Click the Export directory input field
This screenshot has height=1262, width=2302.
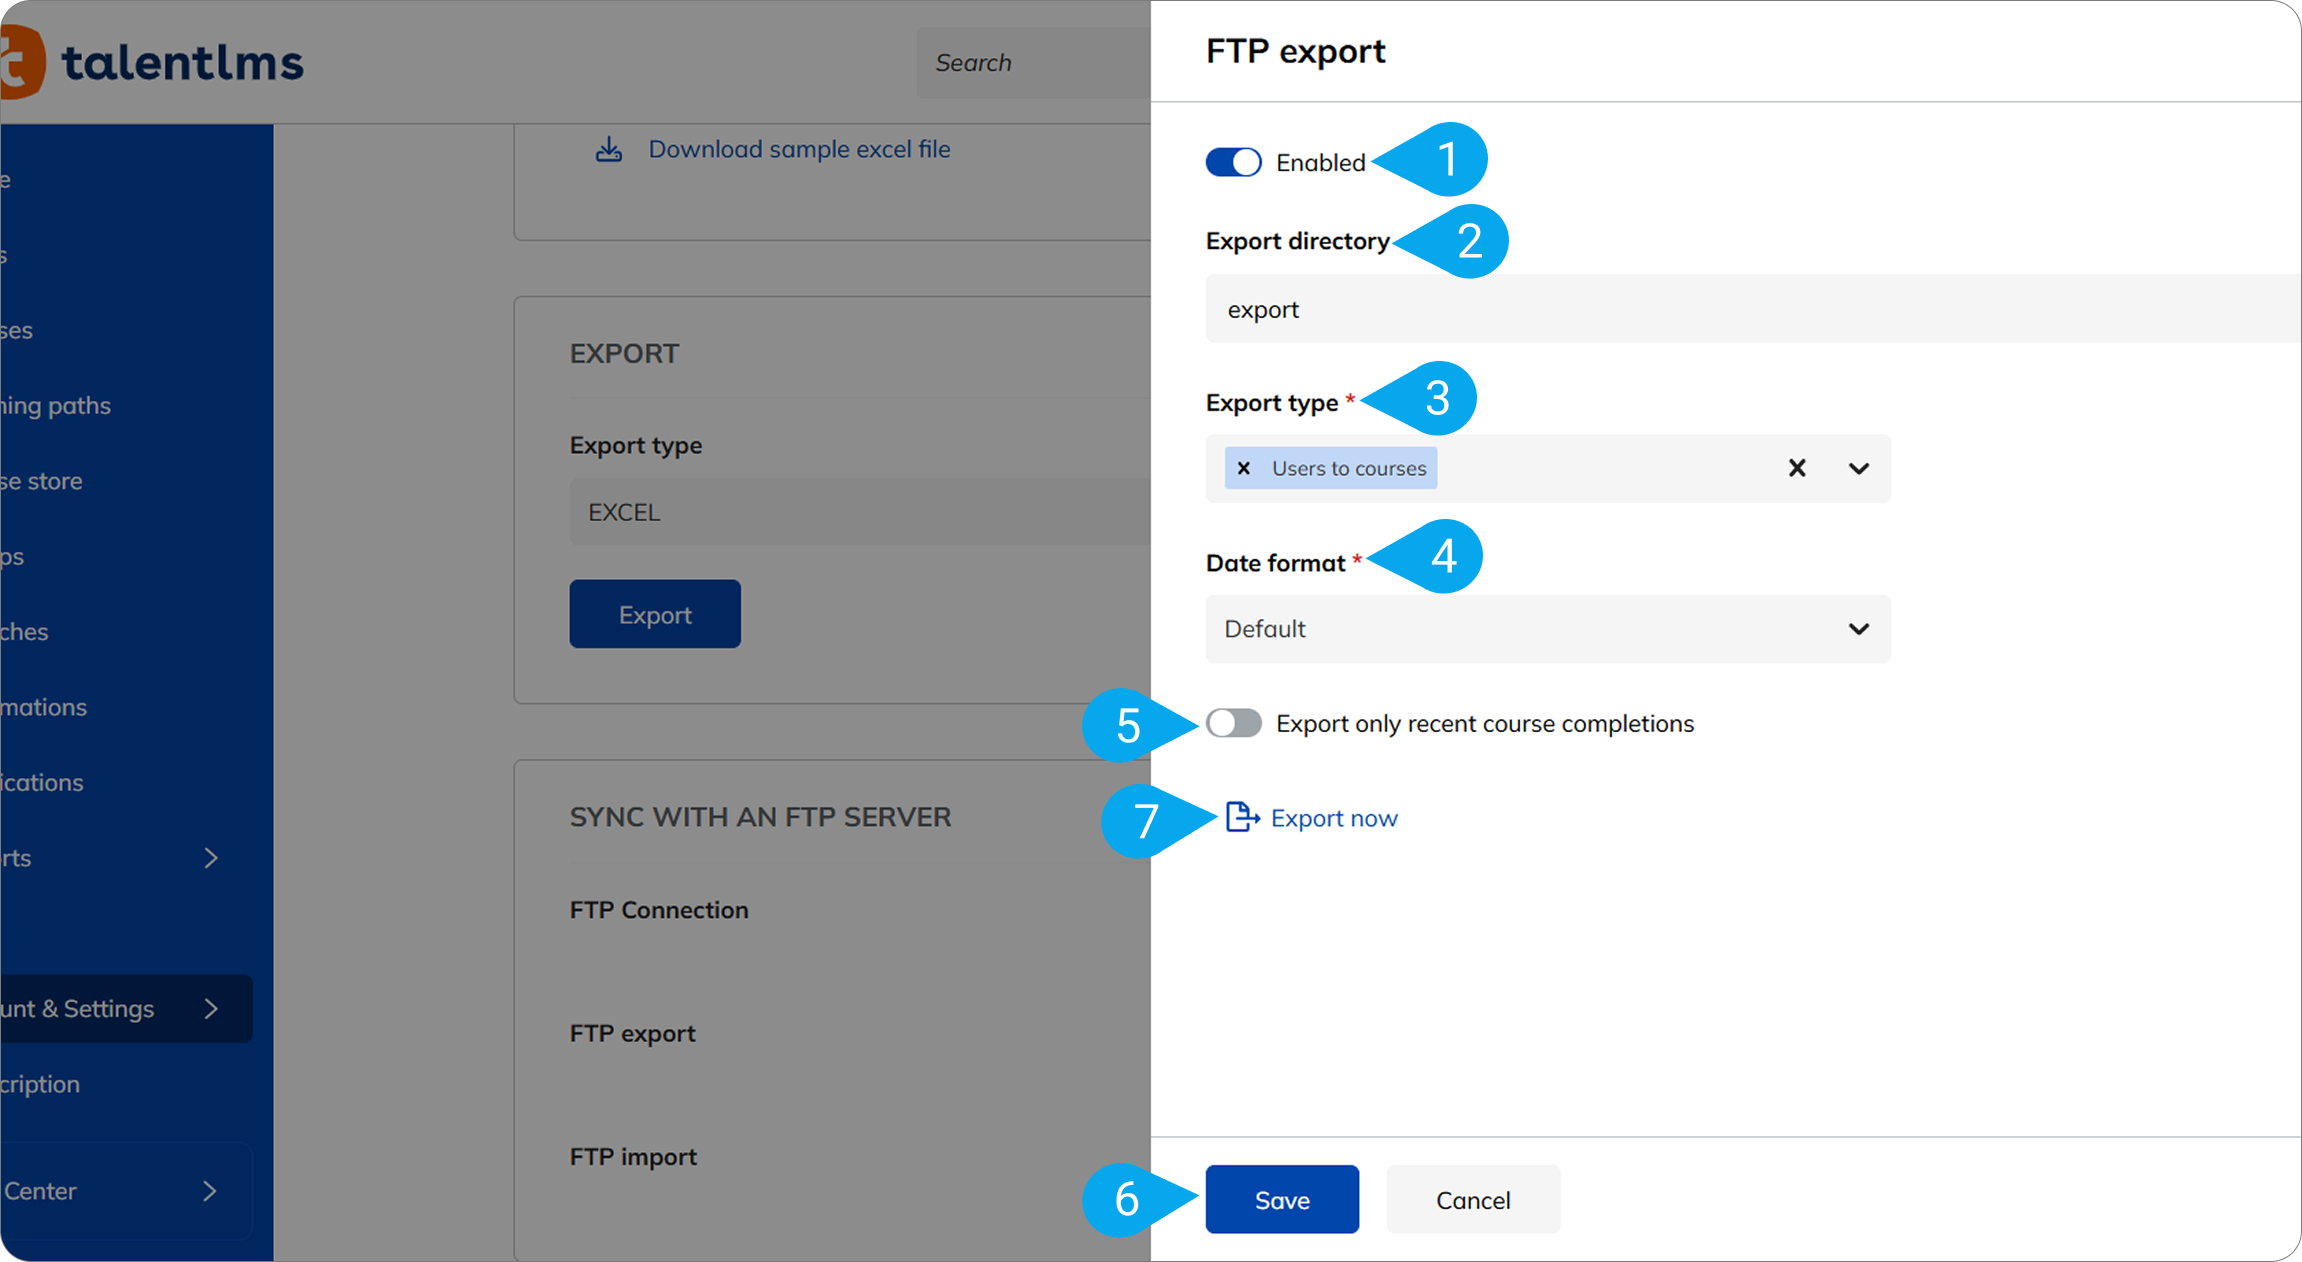tap(1750, 309)
